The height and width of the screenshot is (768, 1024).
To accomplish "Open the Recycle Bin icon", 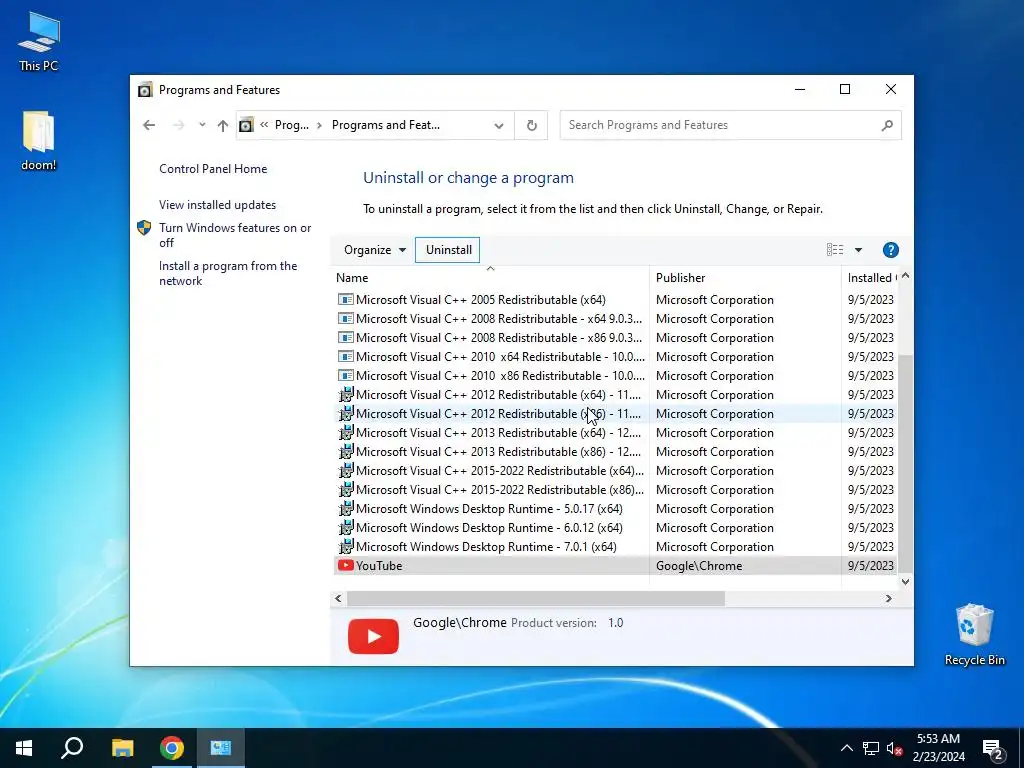I will click(x=974, y=634).
